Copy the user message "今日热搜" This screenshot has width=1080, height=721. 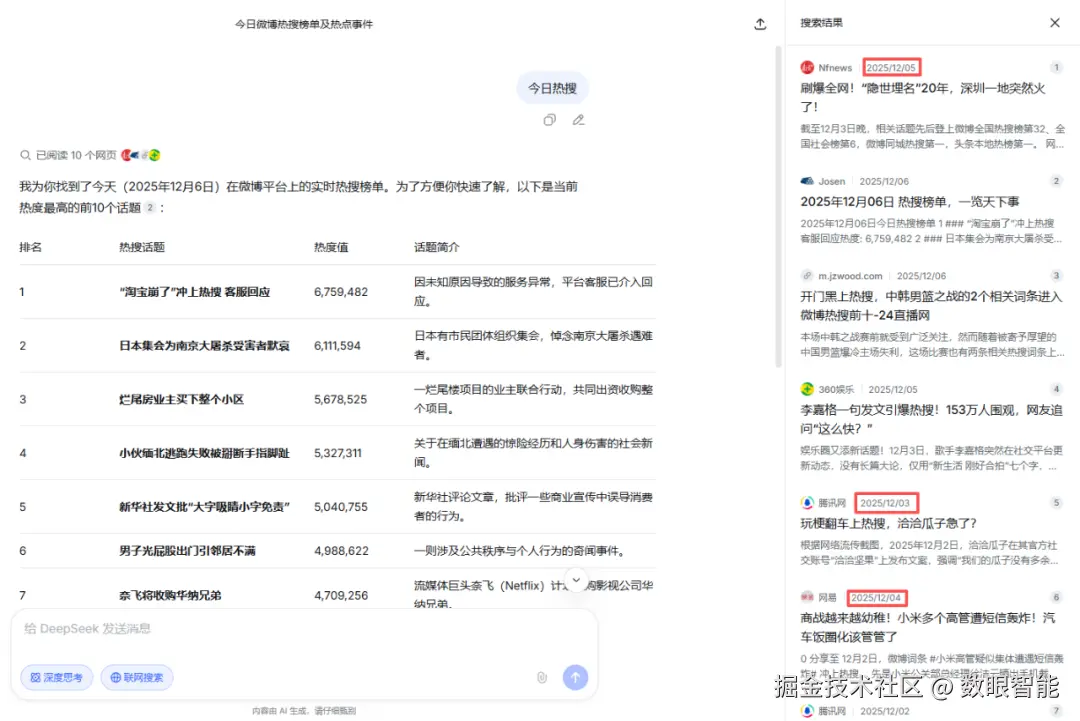(x=549, y=120)
